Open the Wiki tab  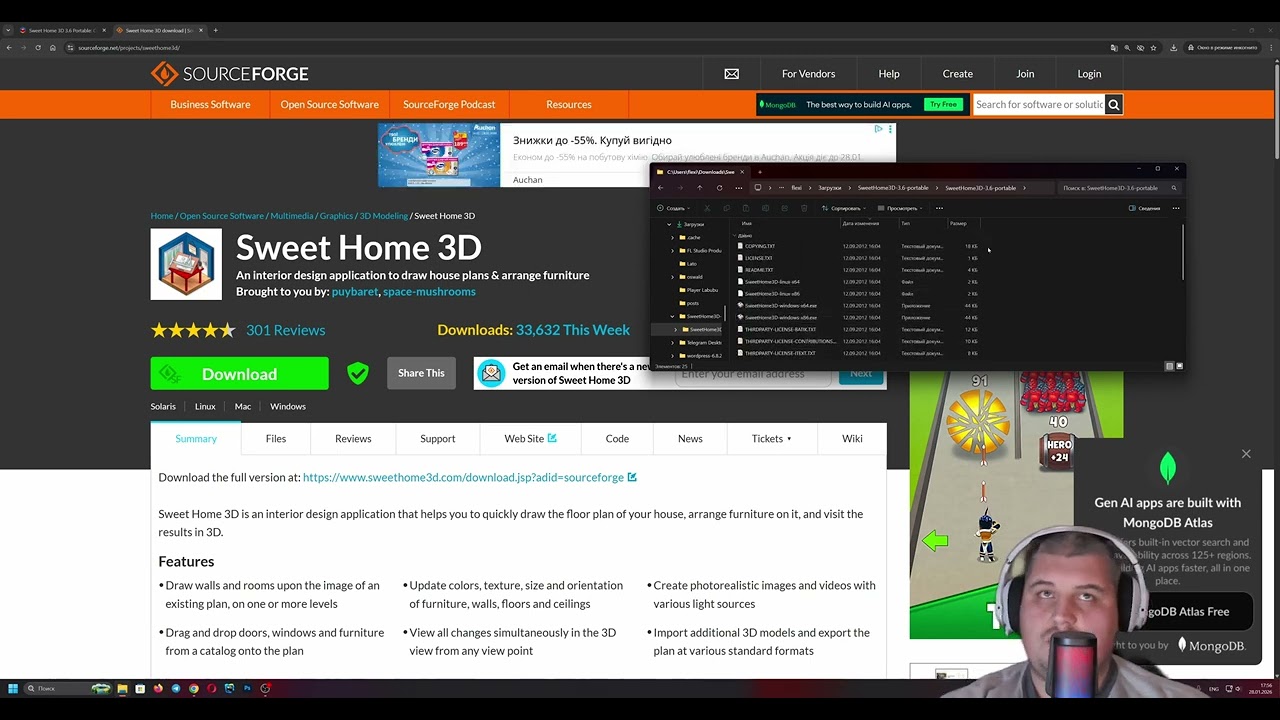[x=852, y=439]
